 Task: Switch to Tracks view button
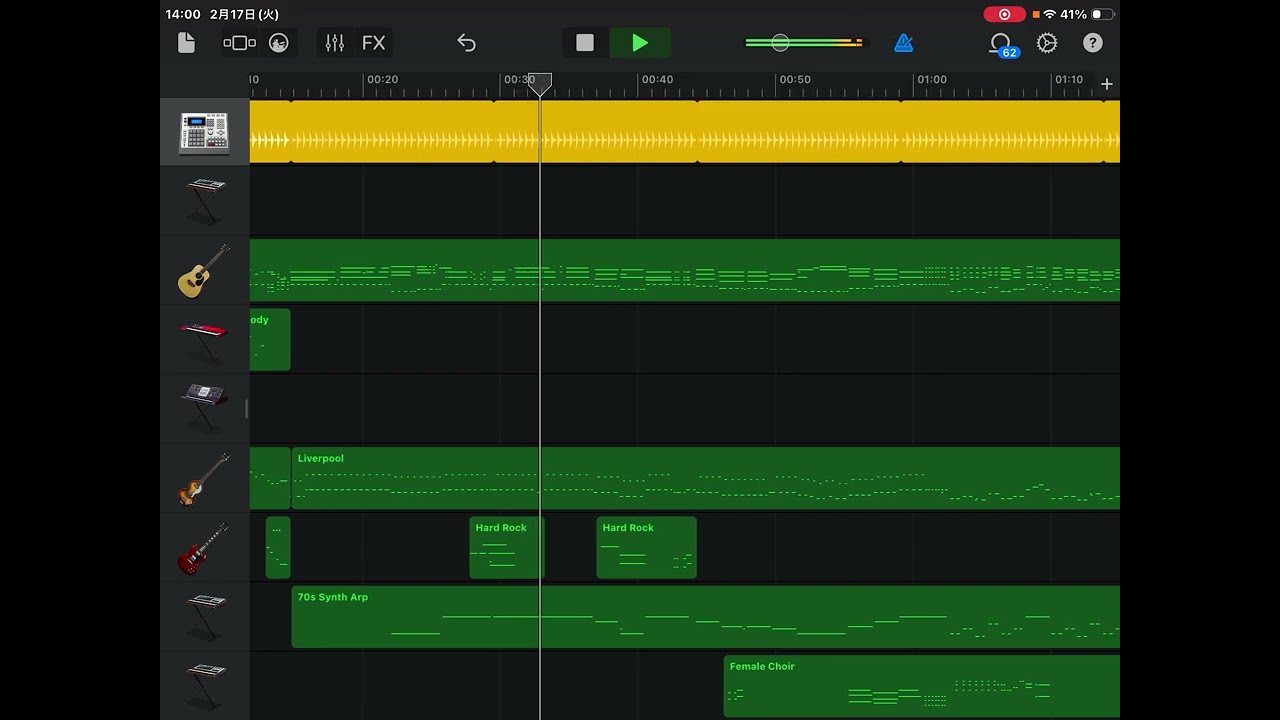pos(239,43)
